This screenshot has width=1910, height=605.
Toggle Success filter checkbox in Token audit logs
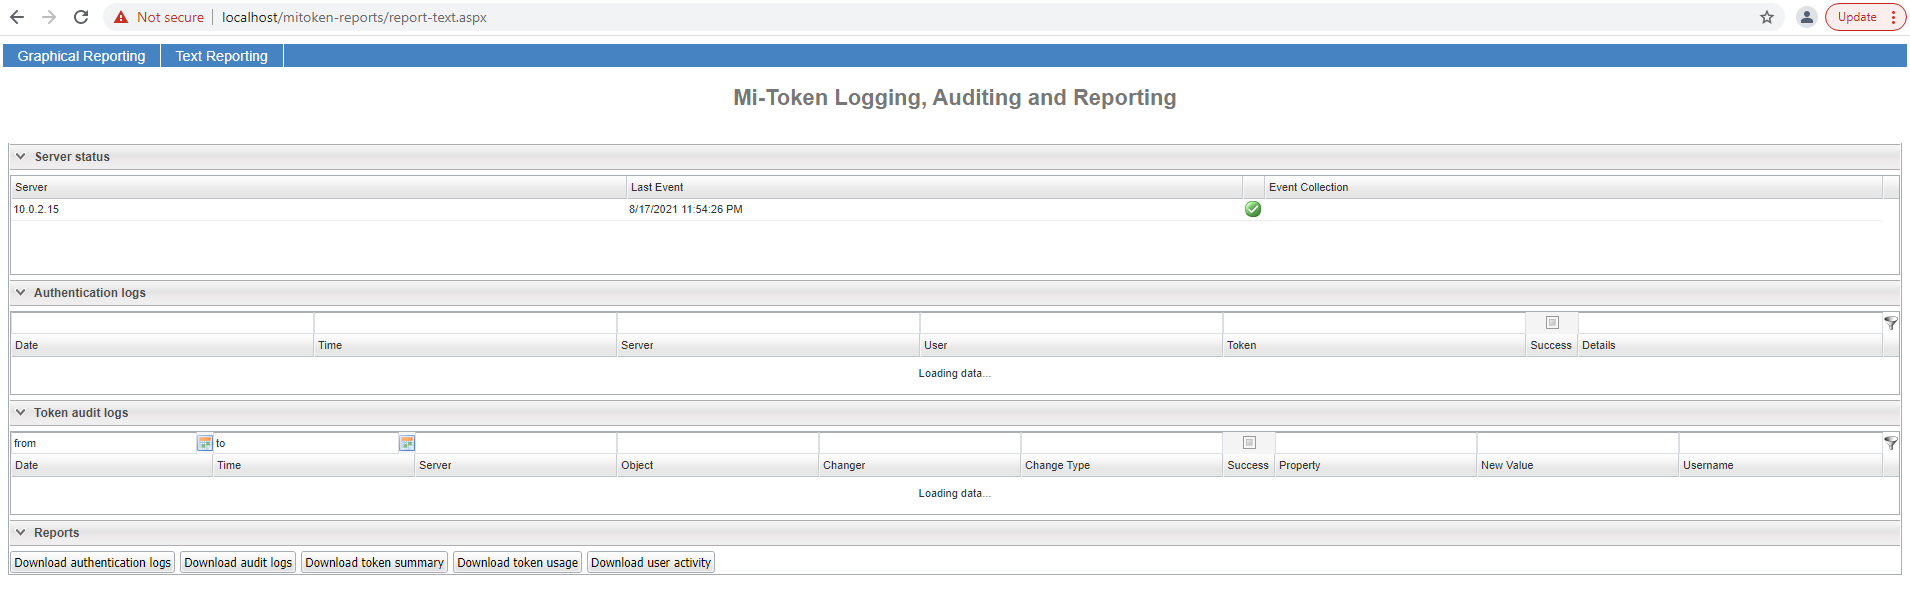click(x=1249, y=443)
